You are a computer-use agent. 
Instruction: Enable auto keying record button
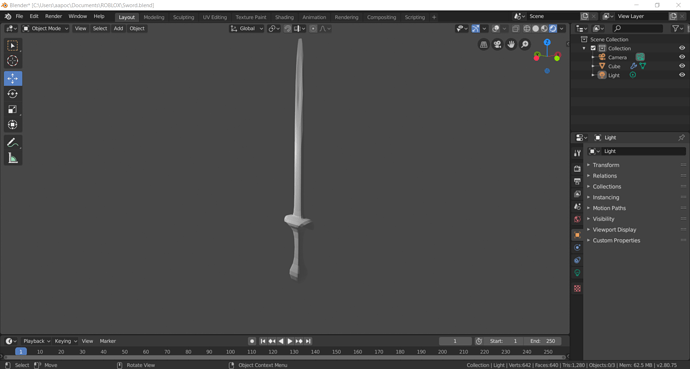click(x=252, y=341)
